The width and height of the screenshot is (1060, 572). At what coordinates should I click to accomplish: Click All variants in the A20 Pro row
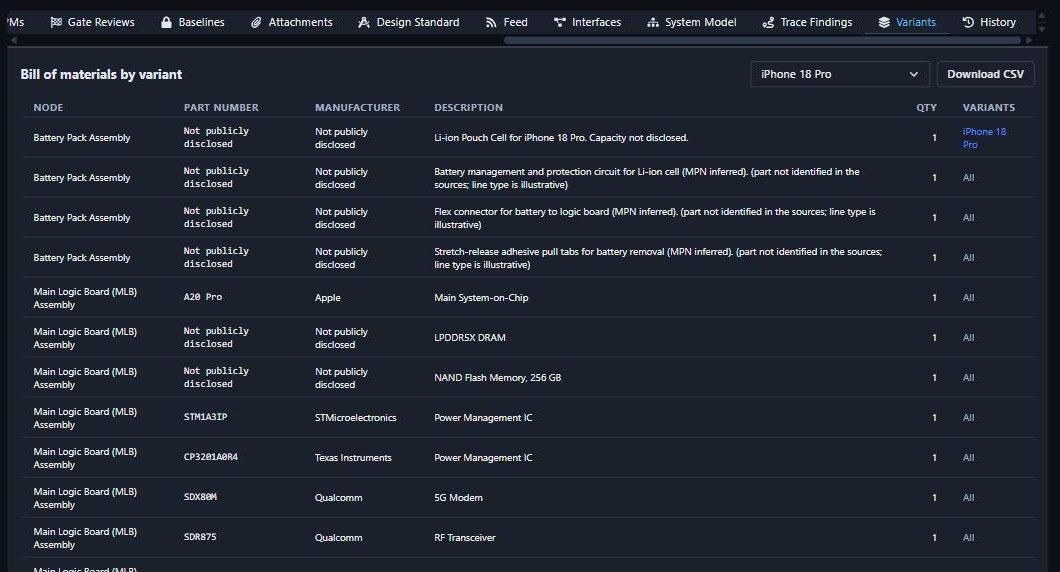pos(969,297)
